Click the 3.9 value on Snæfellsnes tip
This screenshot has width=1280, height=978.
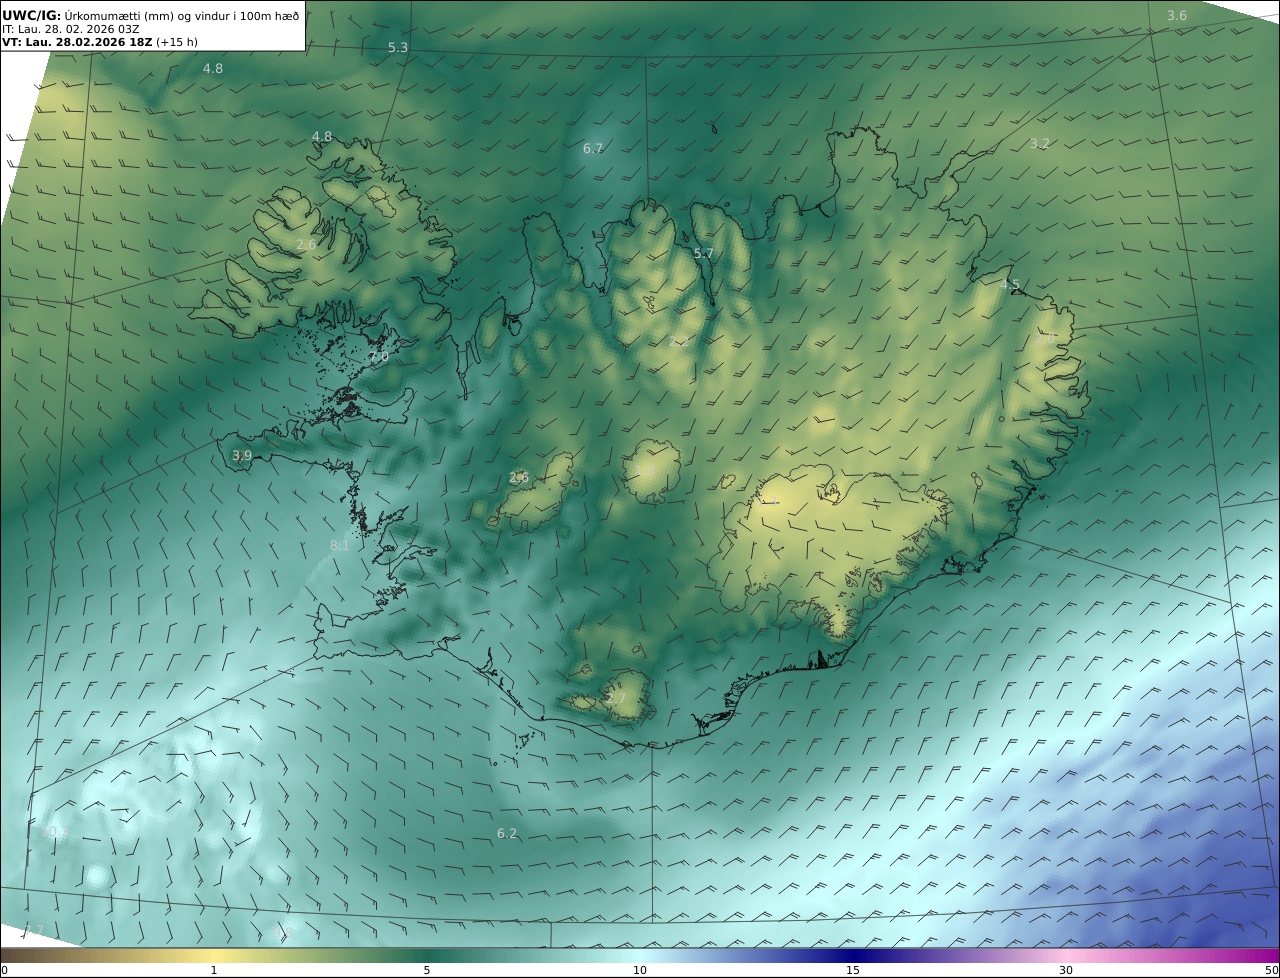click(x=242, y=456)
